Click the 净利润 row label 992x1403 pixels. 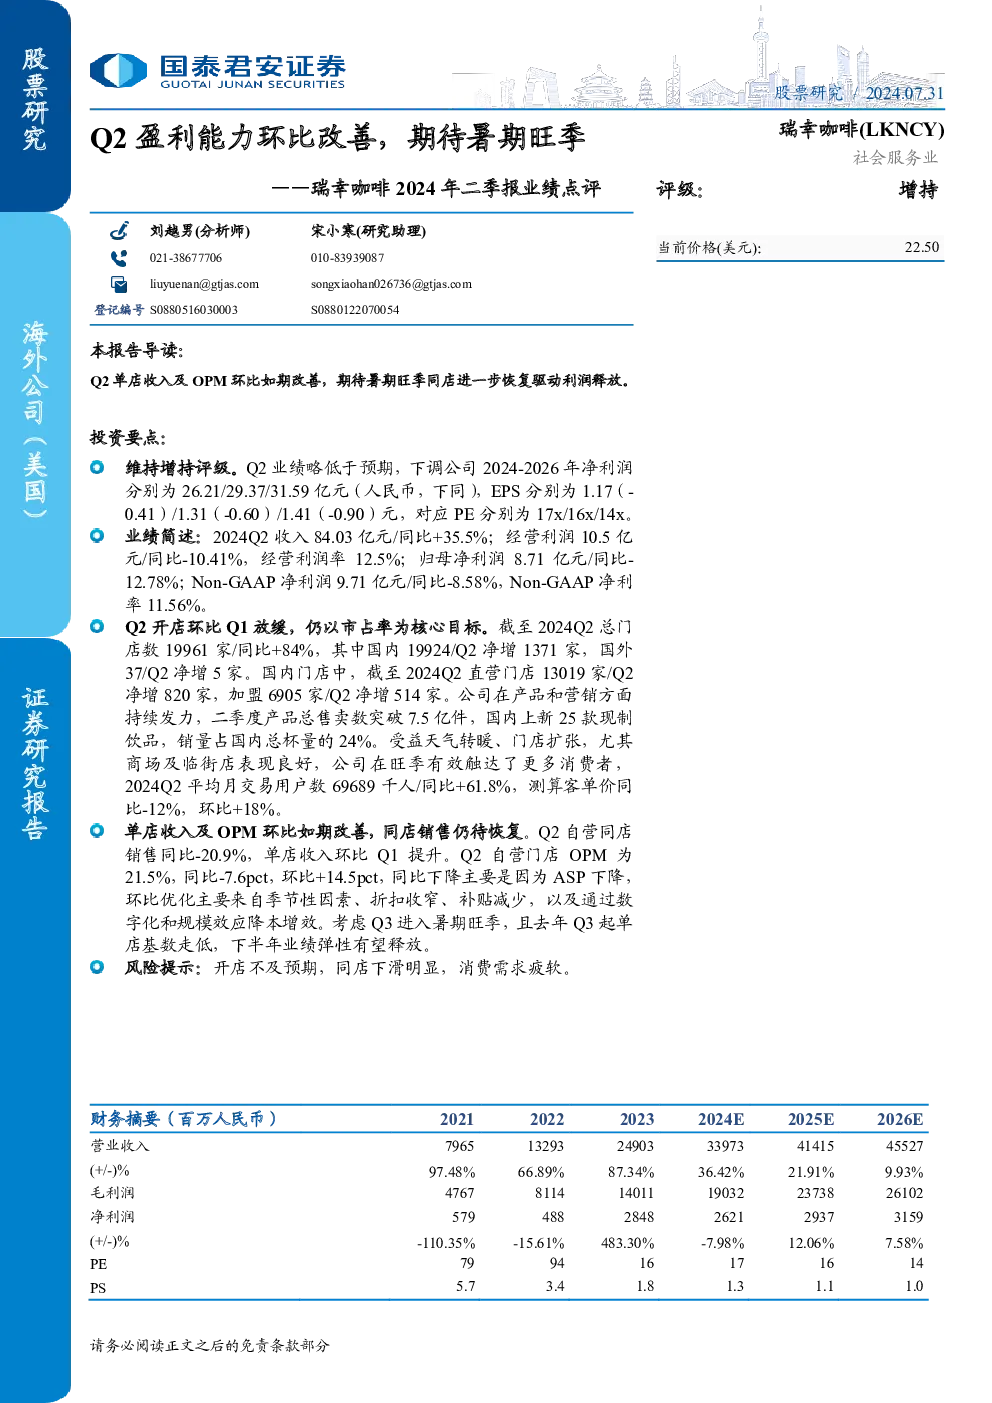pyautogui.click(x=113, y=1217)
